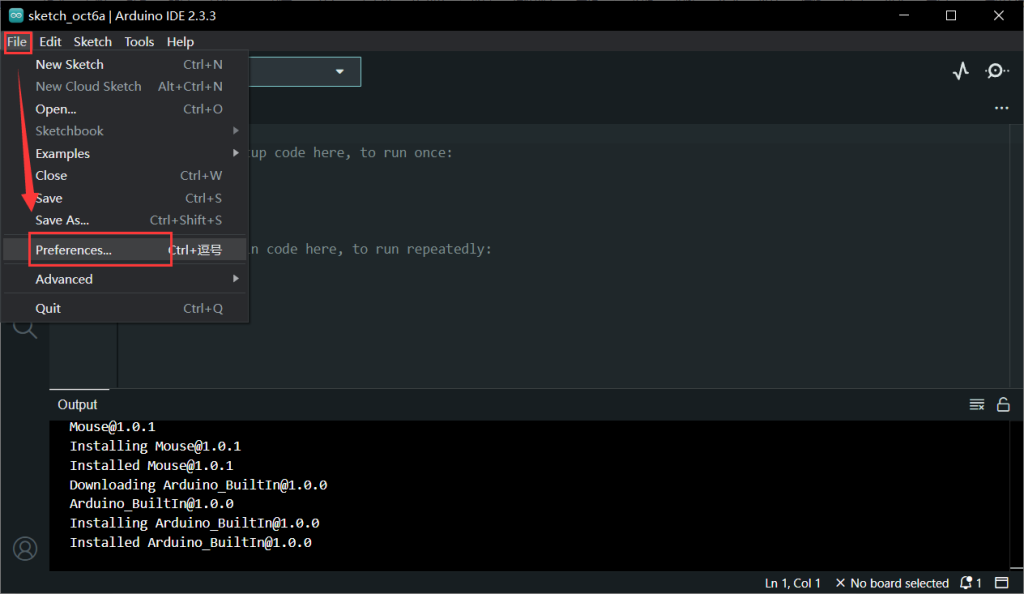Viewport: 1024px width, 594px height.
Task: Open the Help menu
Action: coord(180,41)
